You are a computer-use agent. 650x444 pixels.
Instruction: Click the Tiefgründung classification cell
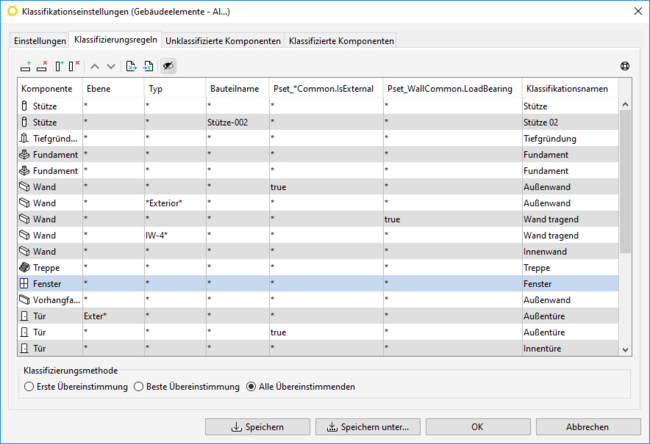pos(570,138)
